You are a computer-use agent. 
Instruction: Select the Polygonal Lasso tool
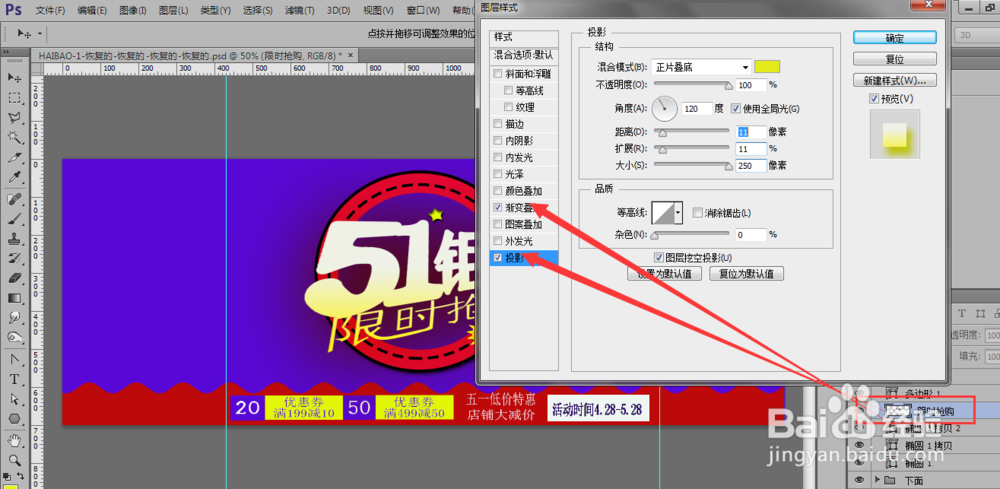pyautogui.click(x=14, y=117)
